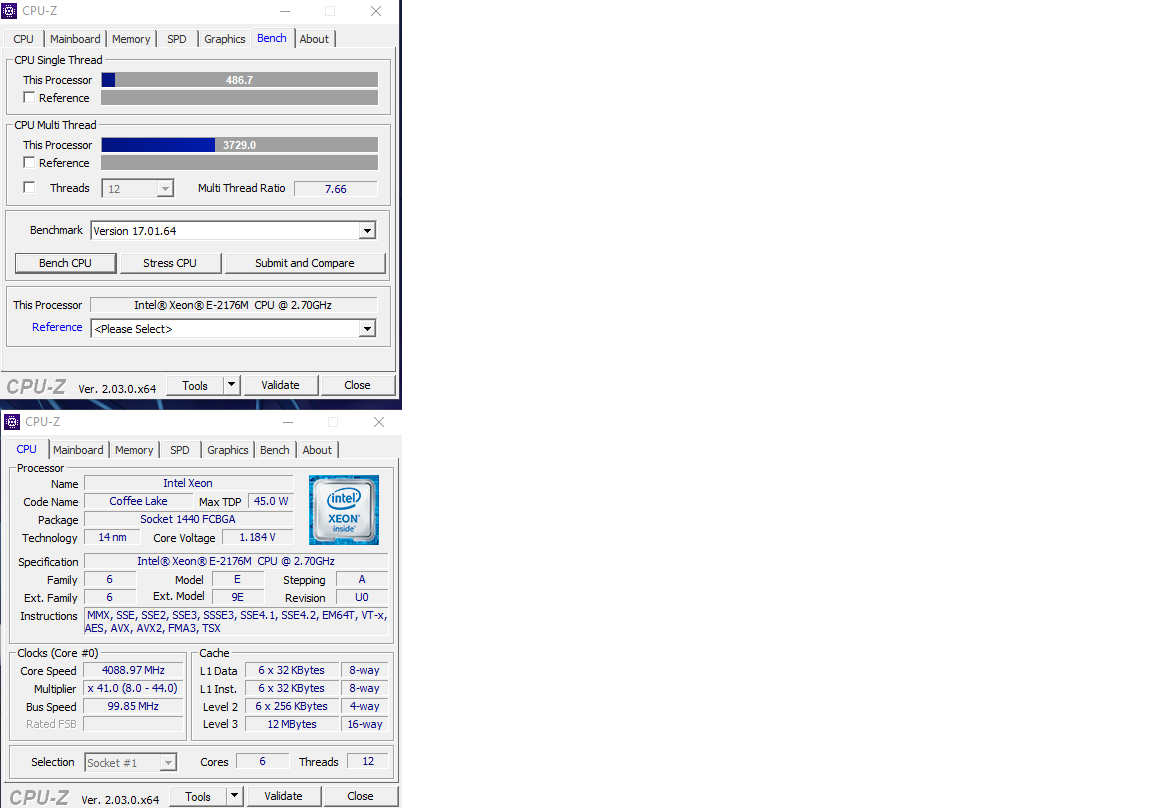Click empty Reference bar under Single Thread
This screenshot has width=1152, height=808.
240,98
